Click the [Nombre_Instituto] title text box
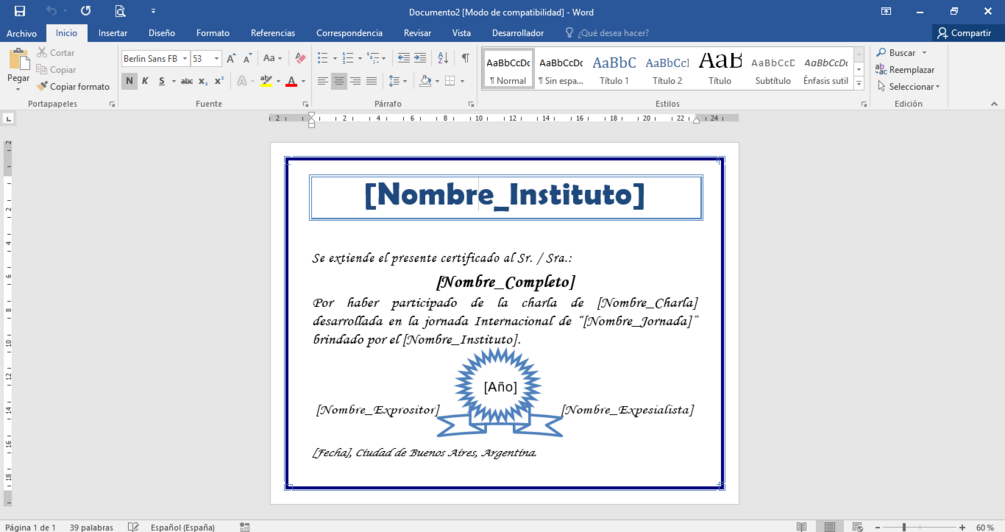 coord(506,197)
